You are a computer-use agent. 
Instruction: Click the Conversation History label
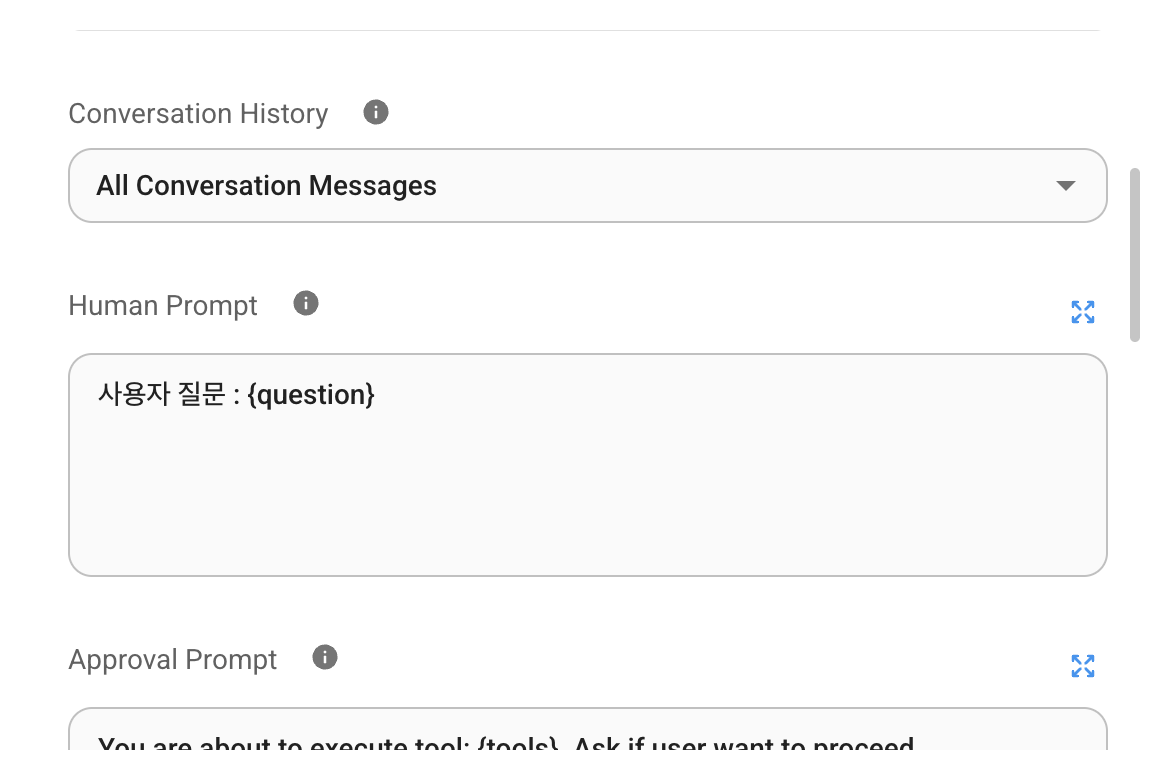pyautogui.click(x=198, y=114)
